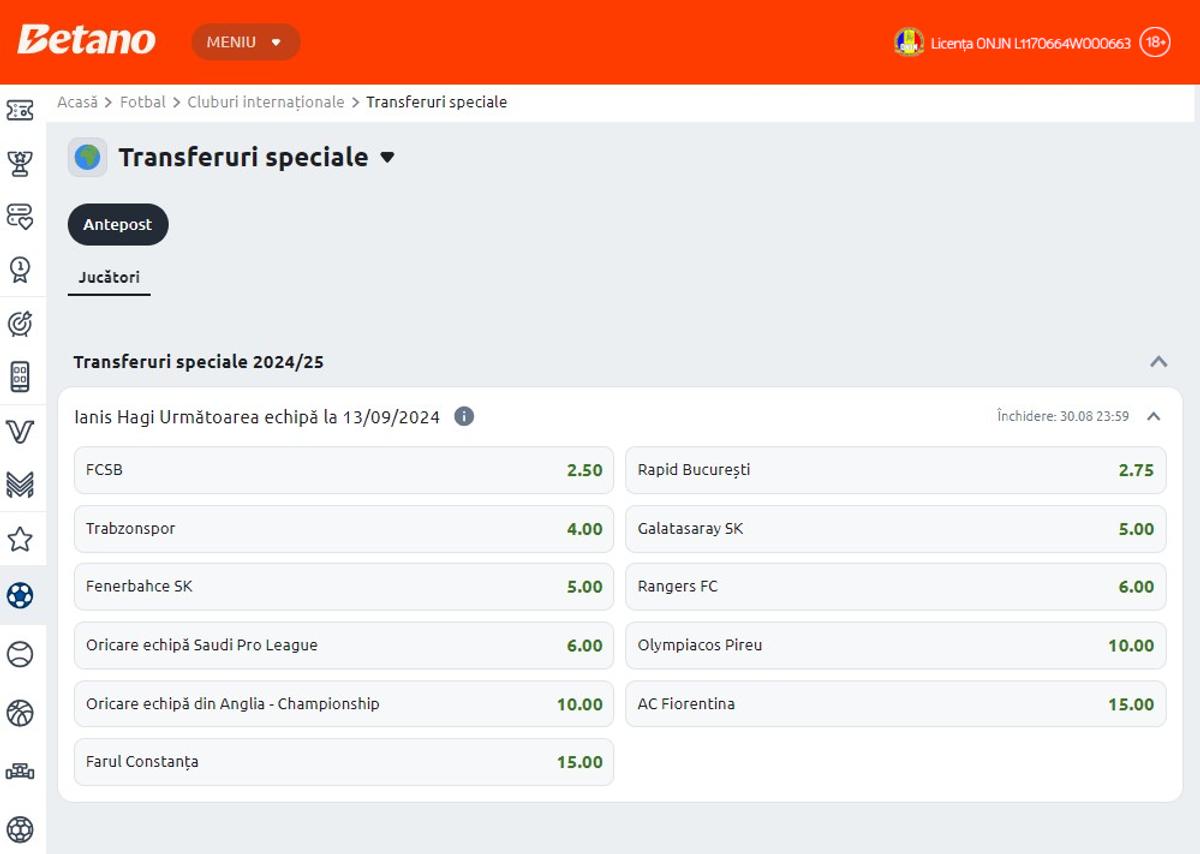This screenshot has width=1200, height=854.
Task: Click the Licența ONJN license number text
Action: (x=1031, y=43)
